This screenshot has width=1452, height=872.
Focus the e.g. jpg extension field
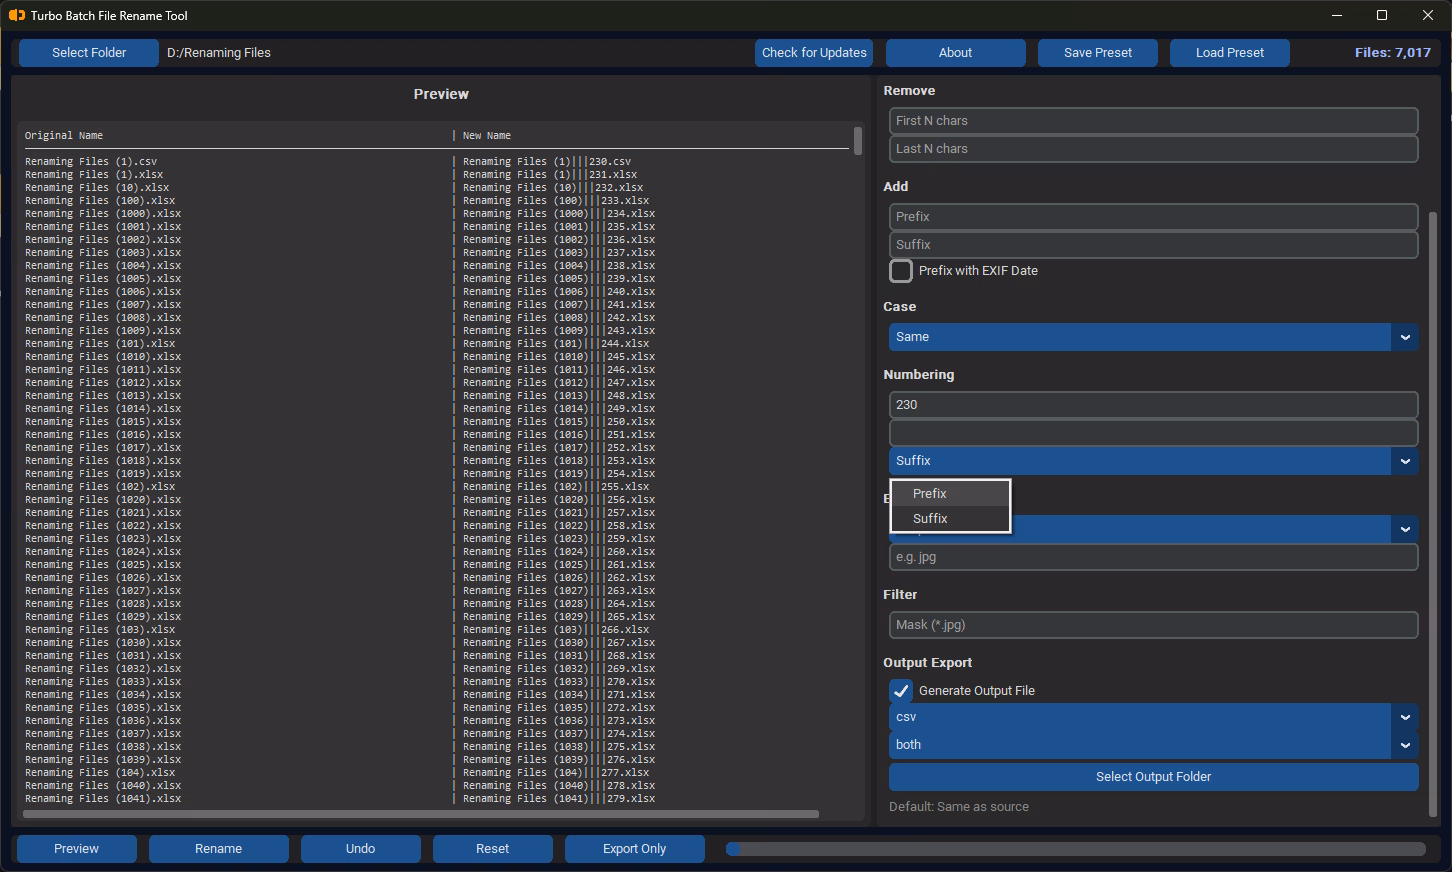(1153, 557)
